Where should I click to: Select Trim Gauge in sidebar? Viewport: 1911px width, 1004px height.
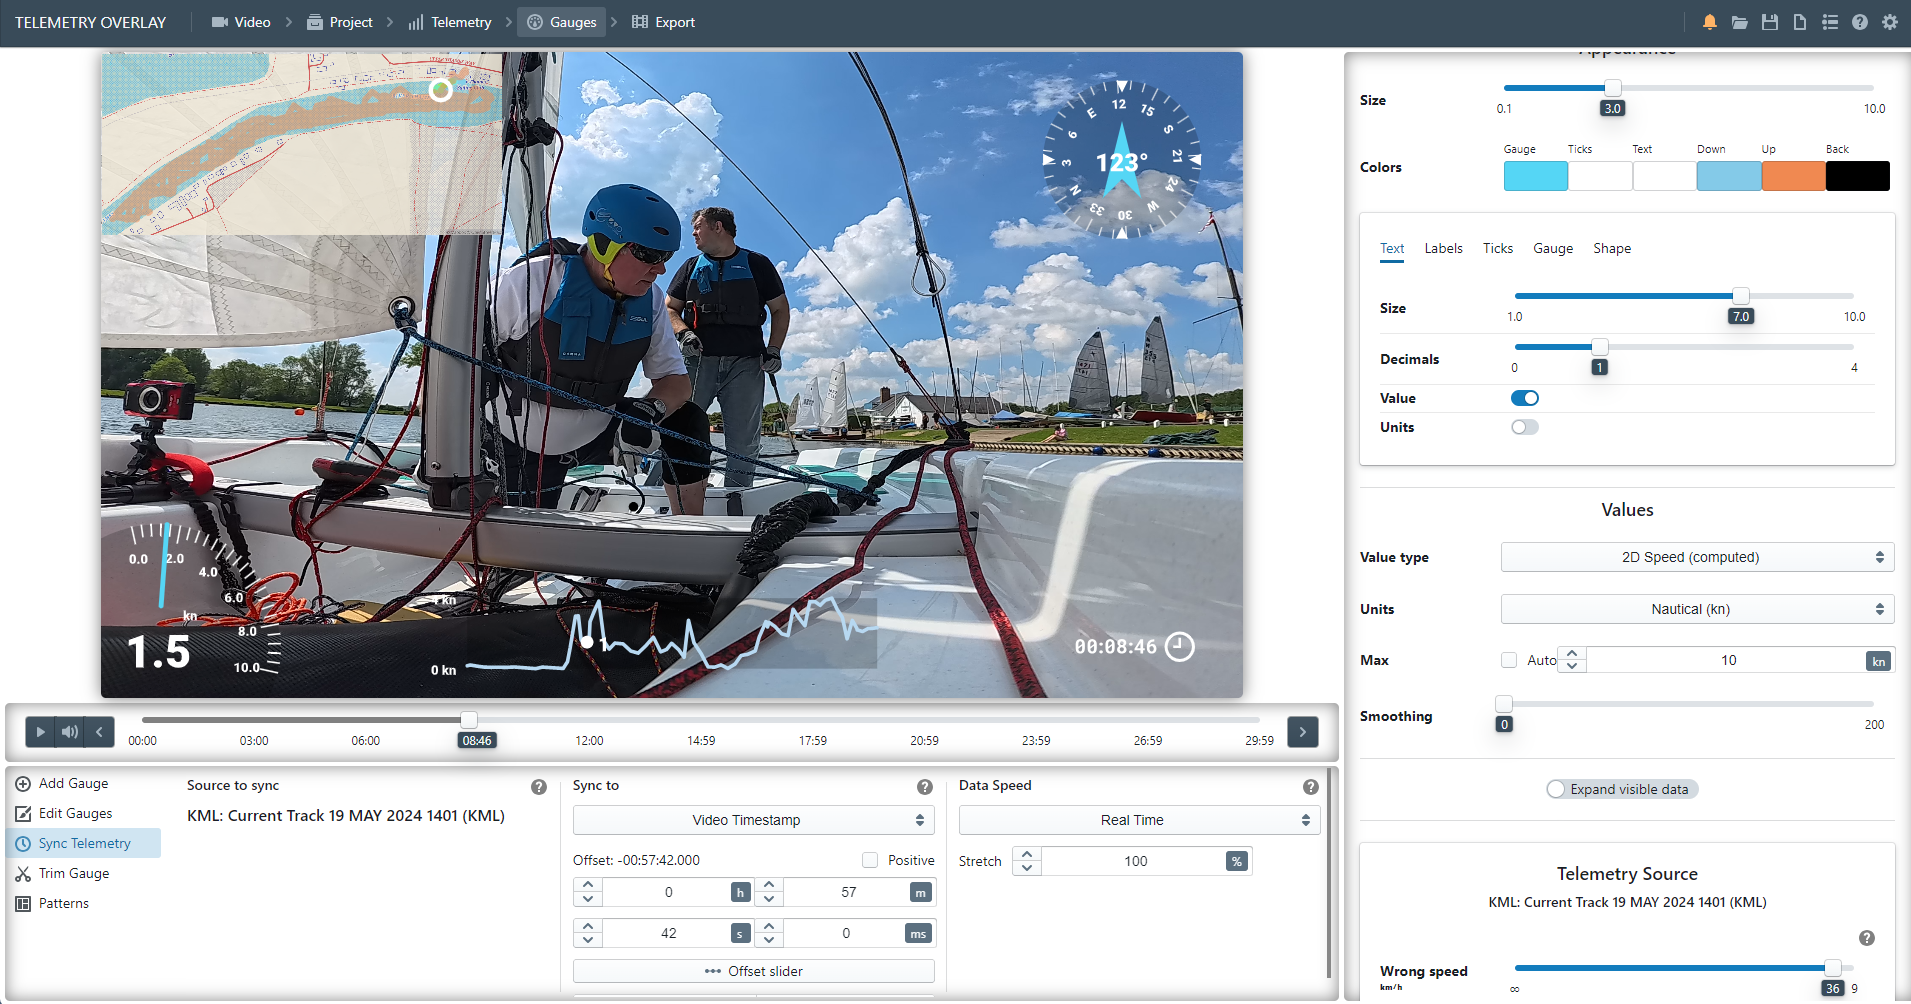[74, 873]
